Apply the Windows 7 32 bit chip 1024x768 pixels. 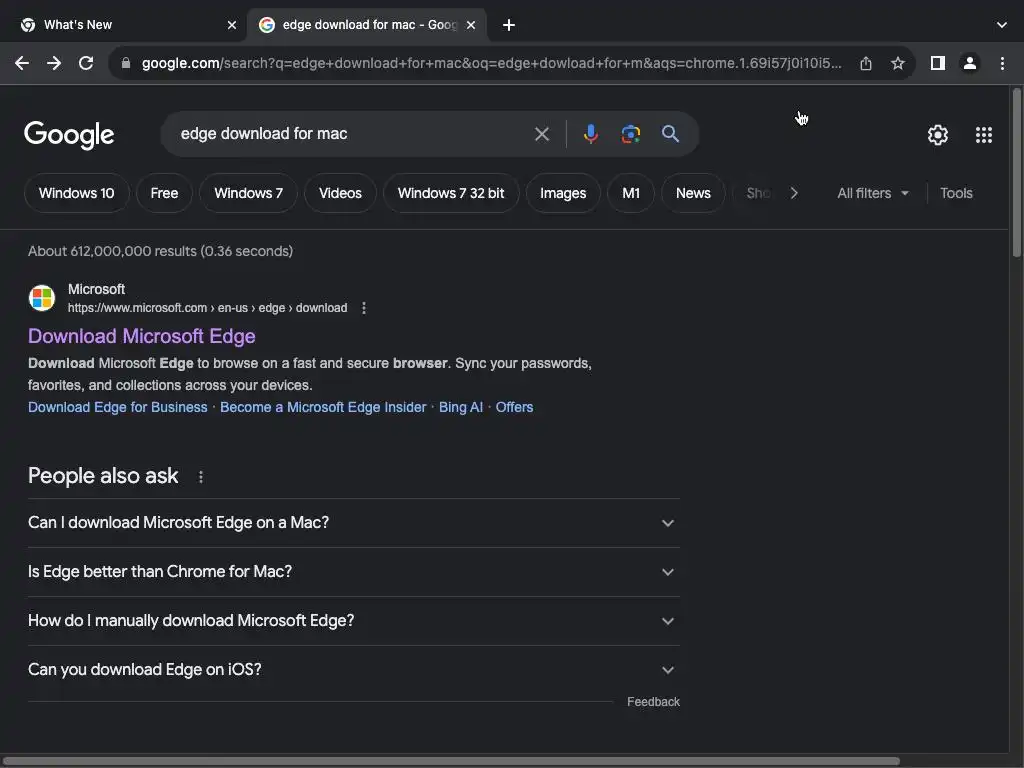click(x=451, y=193)
